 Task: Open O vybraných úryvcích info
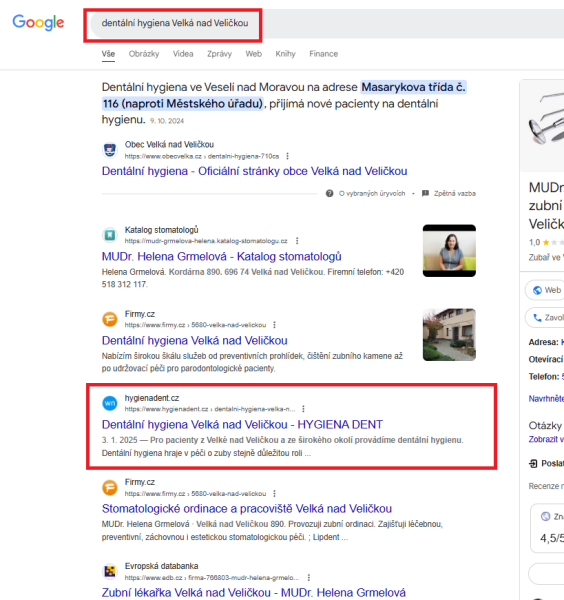[x=372, y=194]
